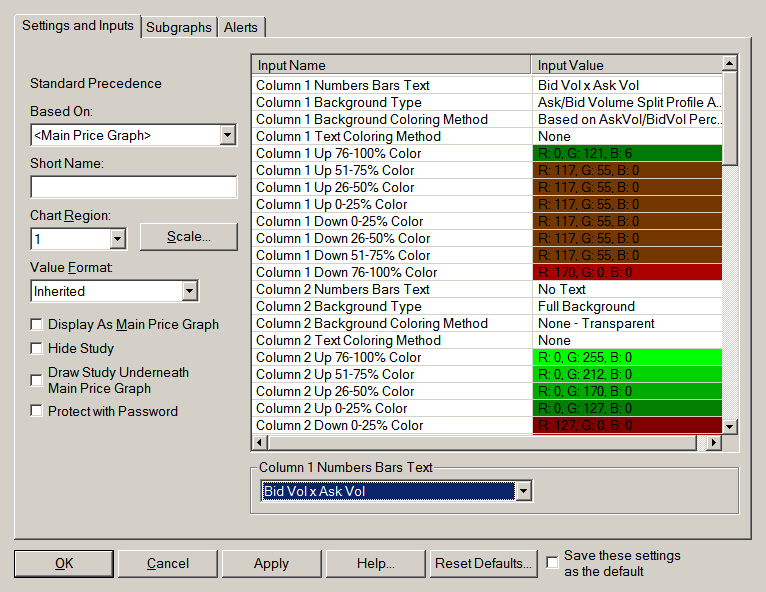Open Column 1 Numbers Bars Text combo box
766x592 pixels.
(x=522, y=491)
